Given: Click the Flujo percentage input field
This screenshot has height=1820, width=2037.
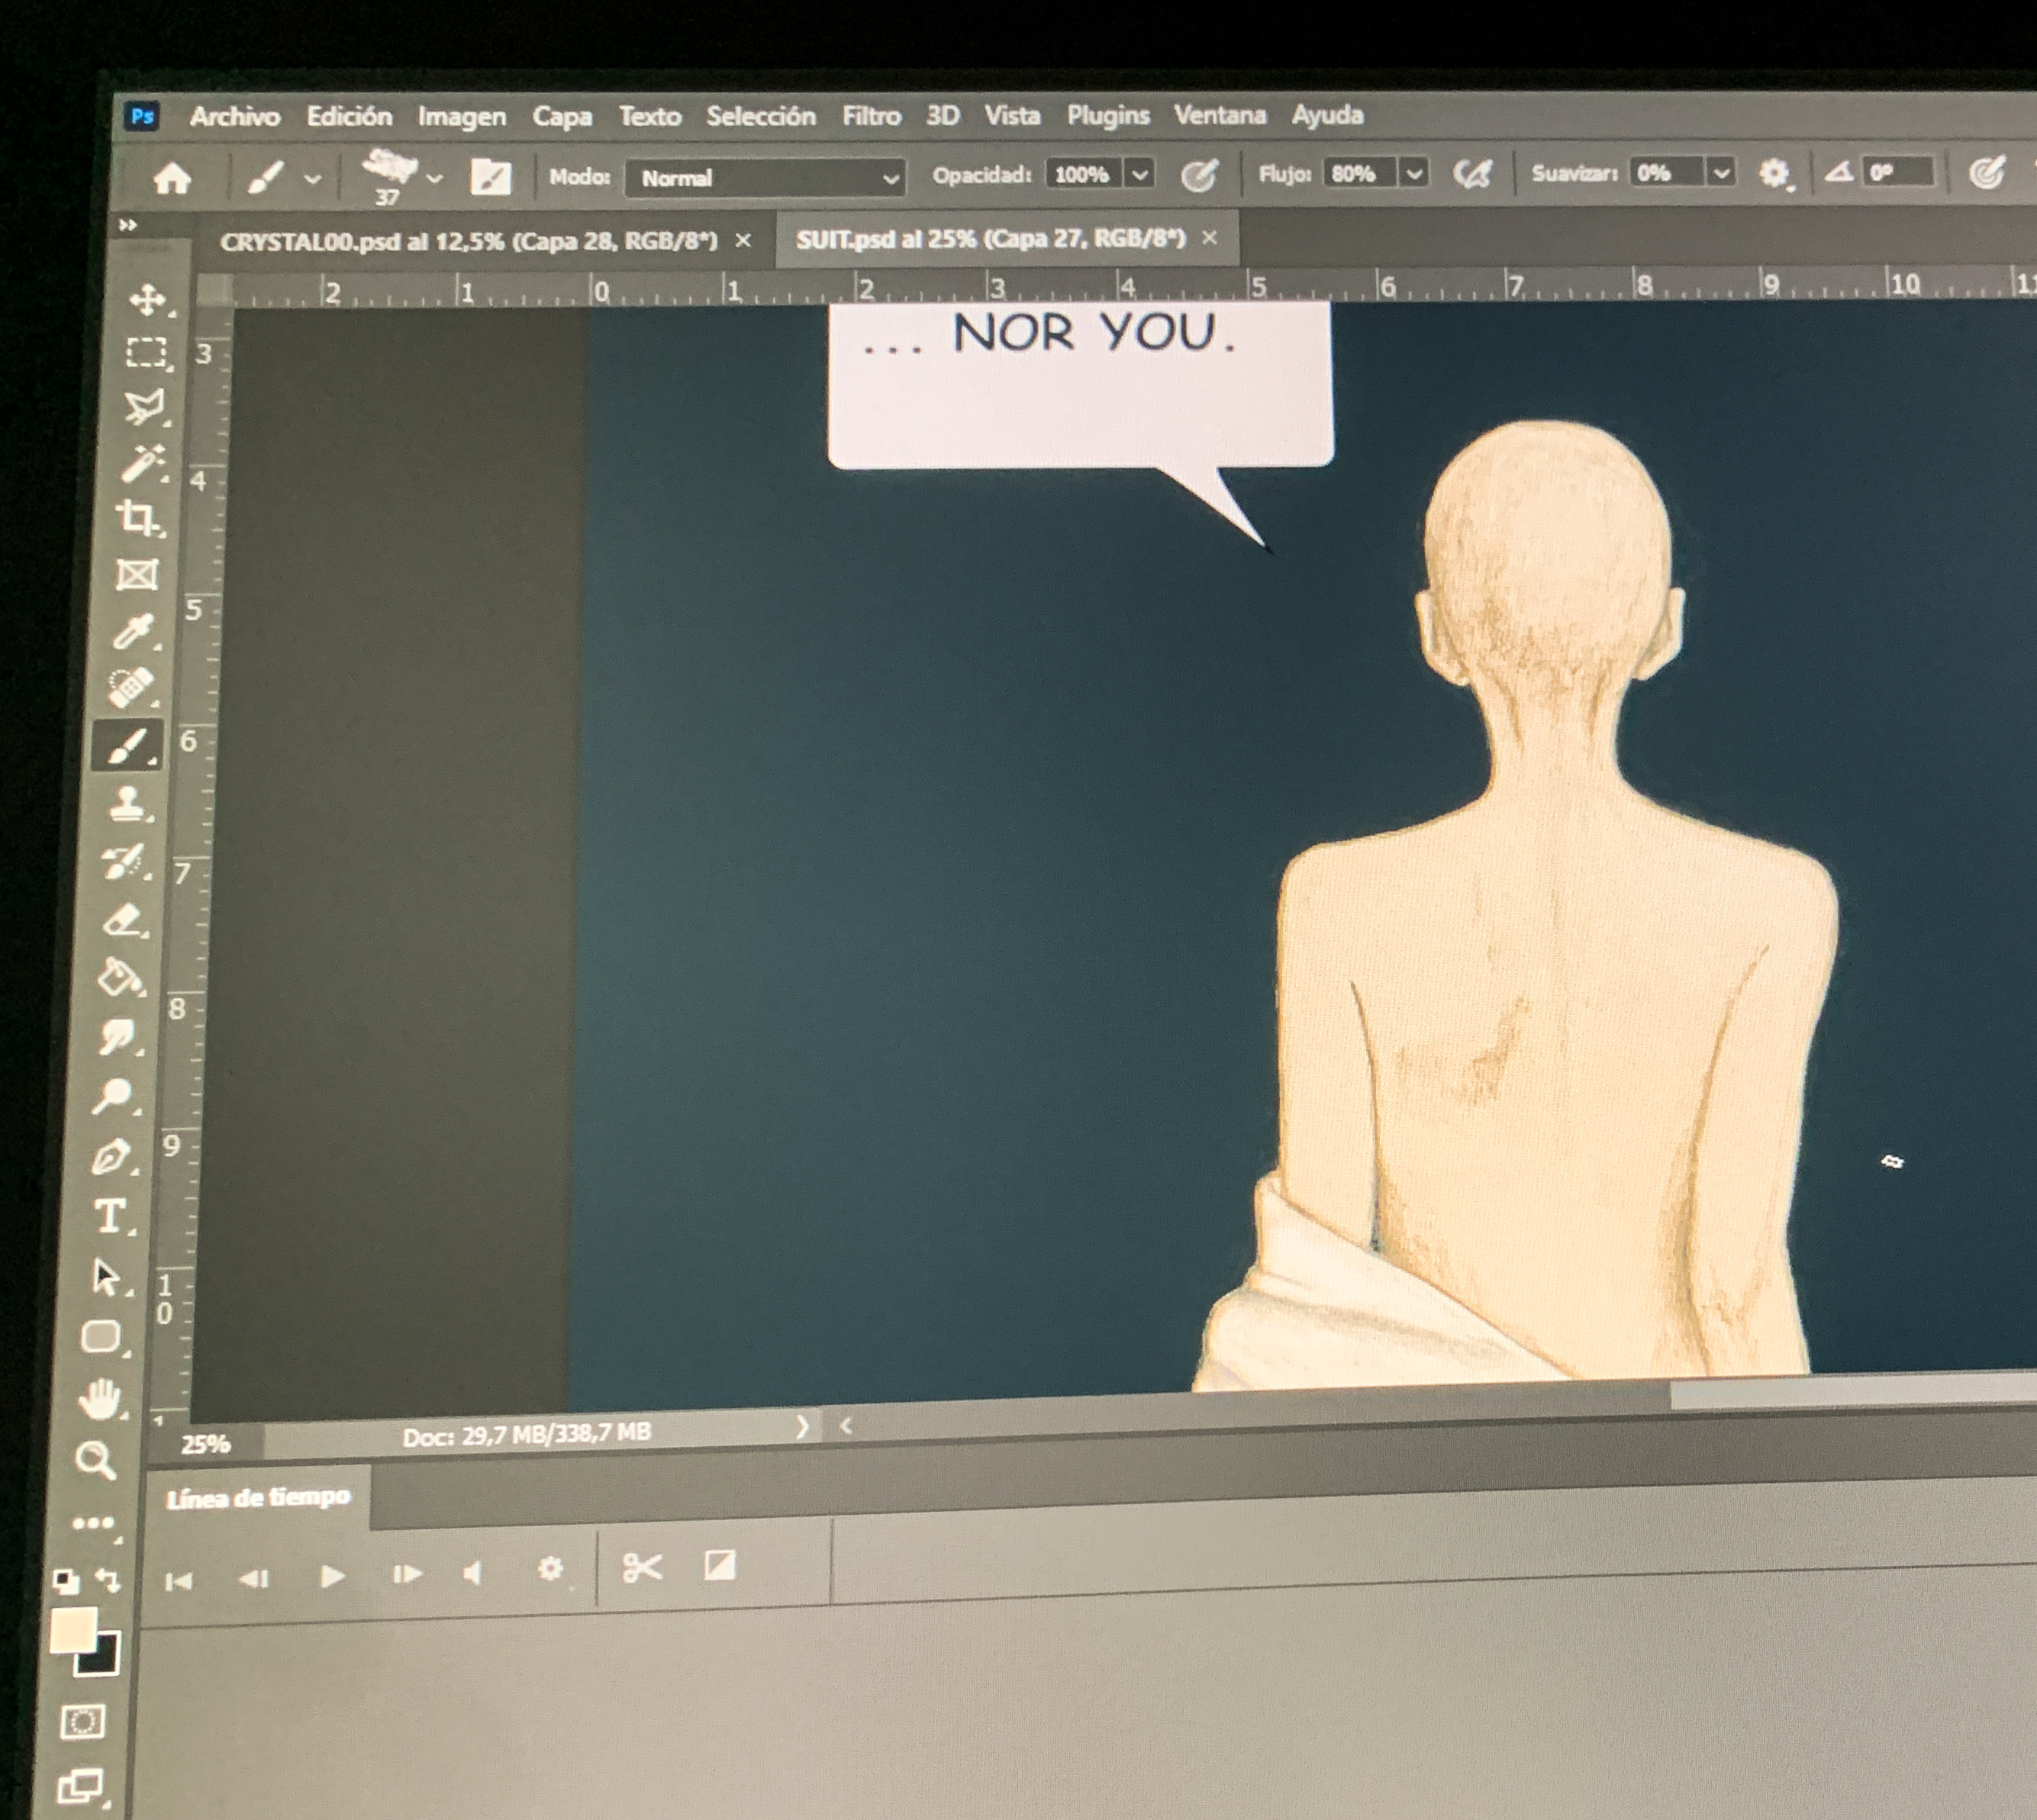Looking at the screenshot, I should click(1357, 174).
